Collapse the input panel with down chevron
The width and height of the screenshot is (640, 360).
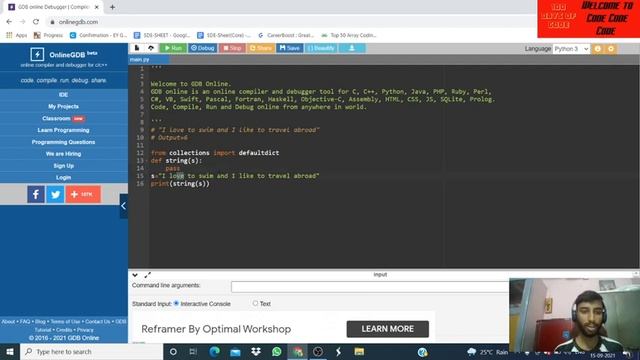click(x=135, y=275)
